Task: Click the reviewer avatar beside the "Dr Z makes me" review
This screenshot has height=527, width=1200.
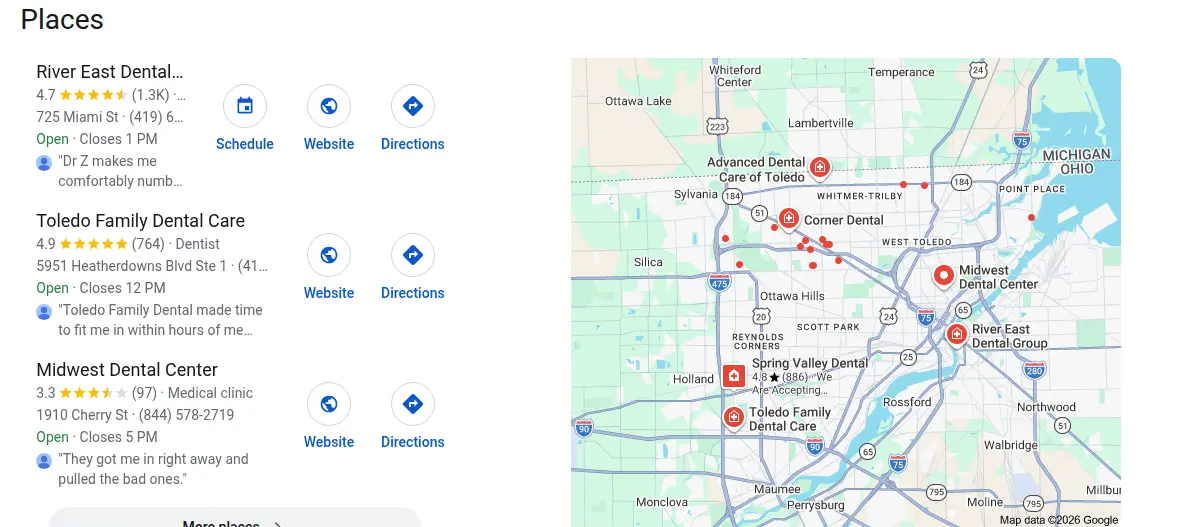Action: pos(44,162)
